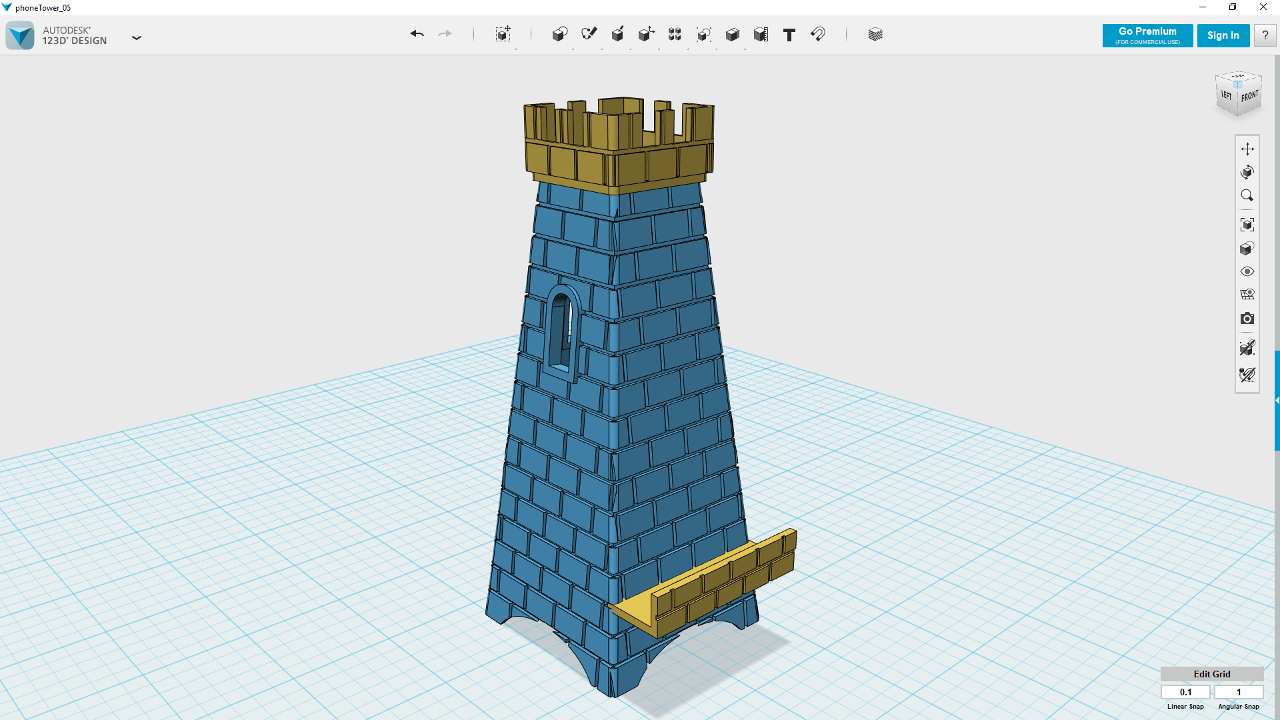
Task: Select the Orbit navigation tool
Action: pos(1247,172)
